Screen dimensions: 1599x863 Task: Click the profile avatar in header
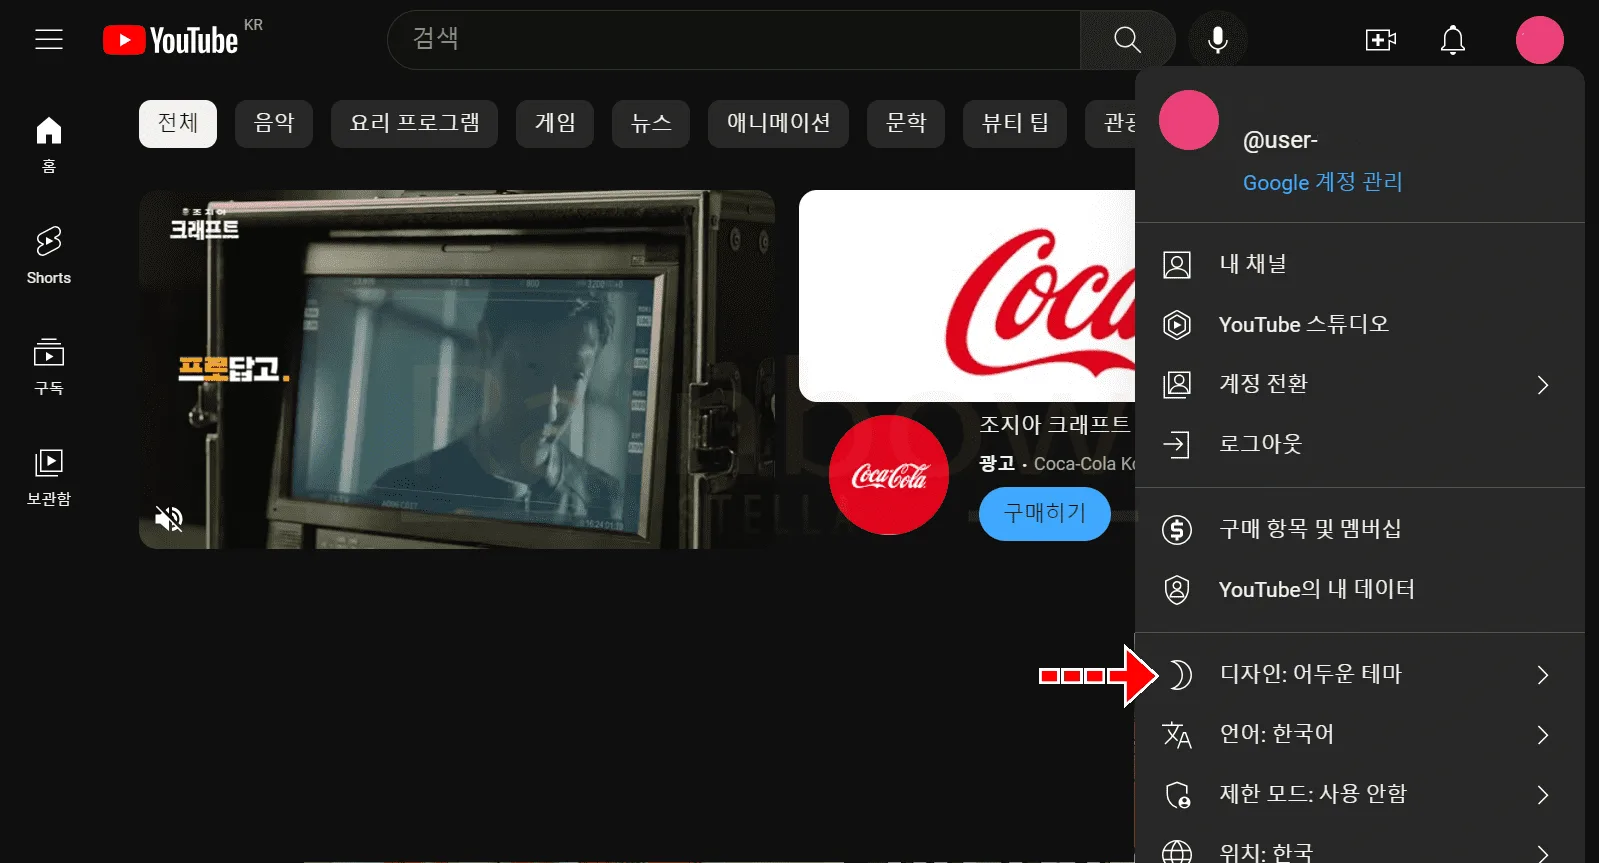pos(1540,40)
